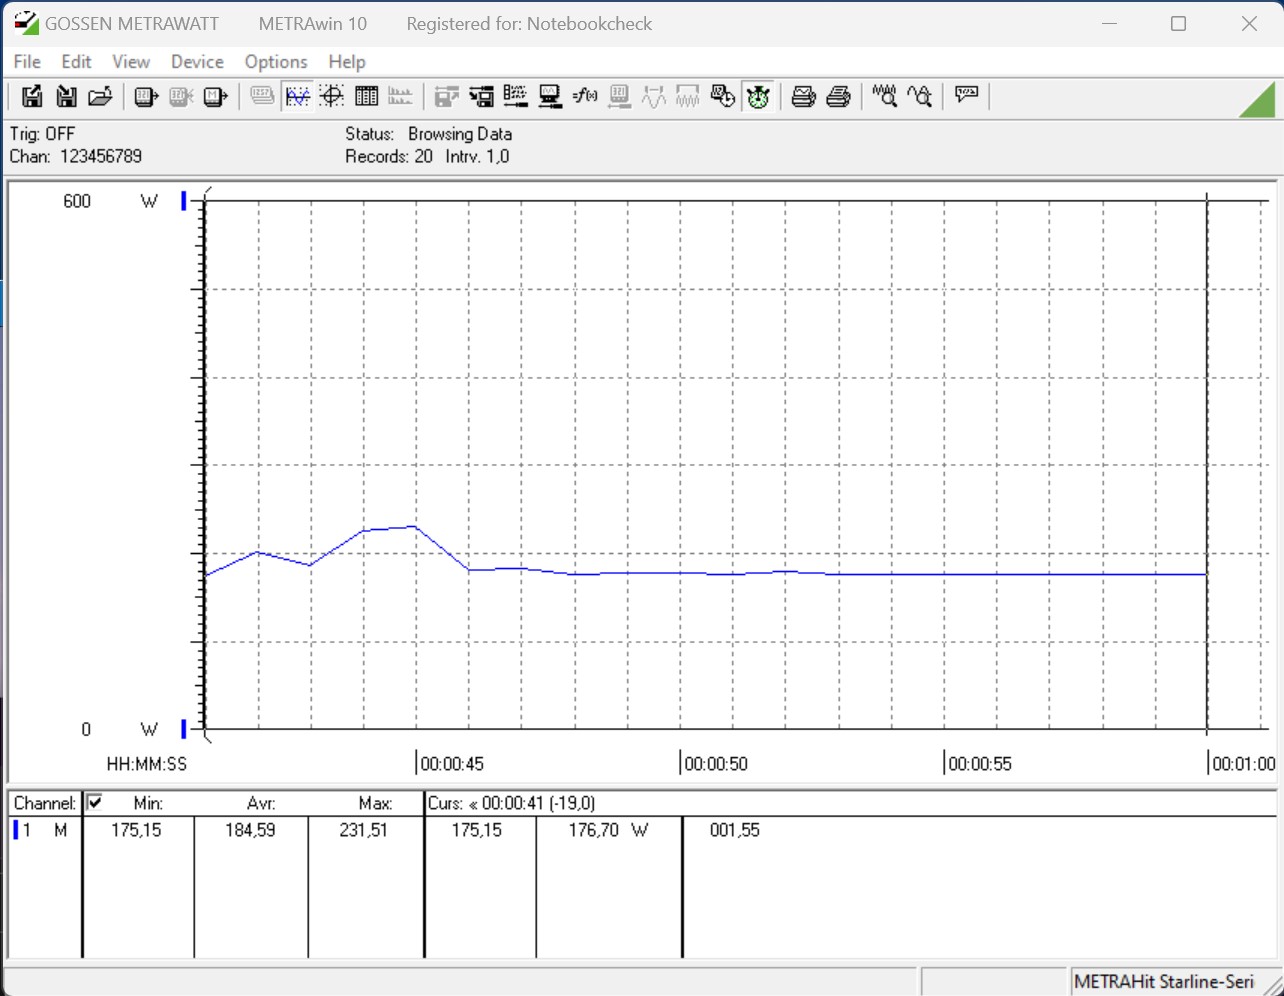Click the blue channel 1 color marker

pyautogui.click(x=15, y=830)
